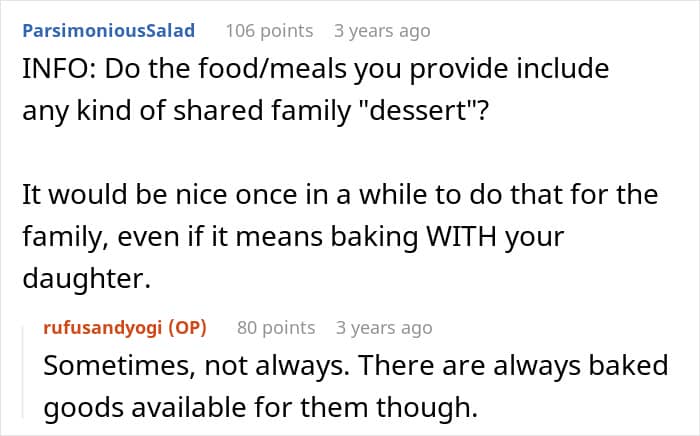Click the text "goods available for them though."
This screenshot has height=436, width=700.
pos(261,407)
